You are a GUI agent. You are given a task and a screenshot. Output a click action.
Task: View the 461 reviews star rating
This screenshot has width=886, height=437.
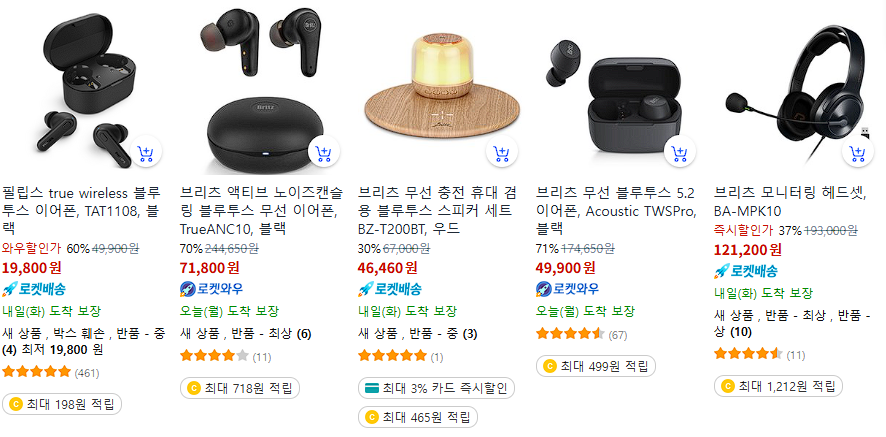pyautogui.click(x=37, y=372)
